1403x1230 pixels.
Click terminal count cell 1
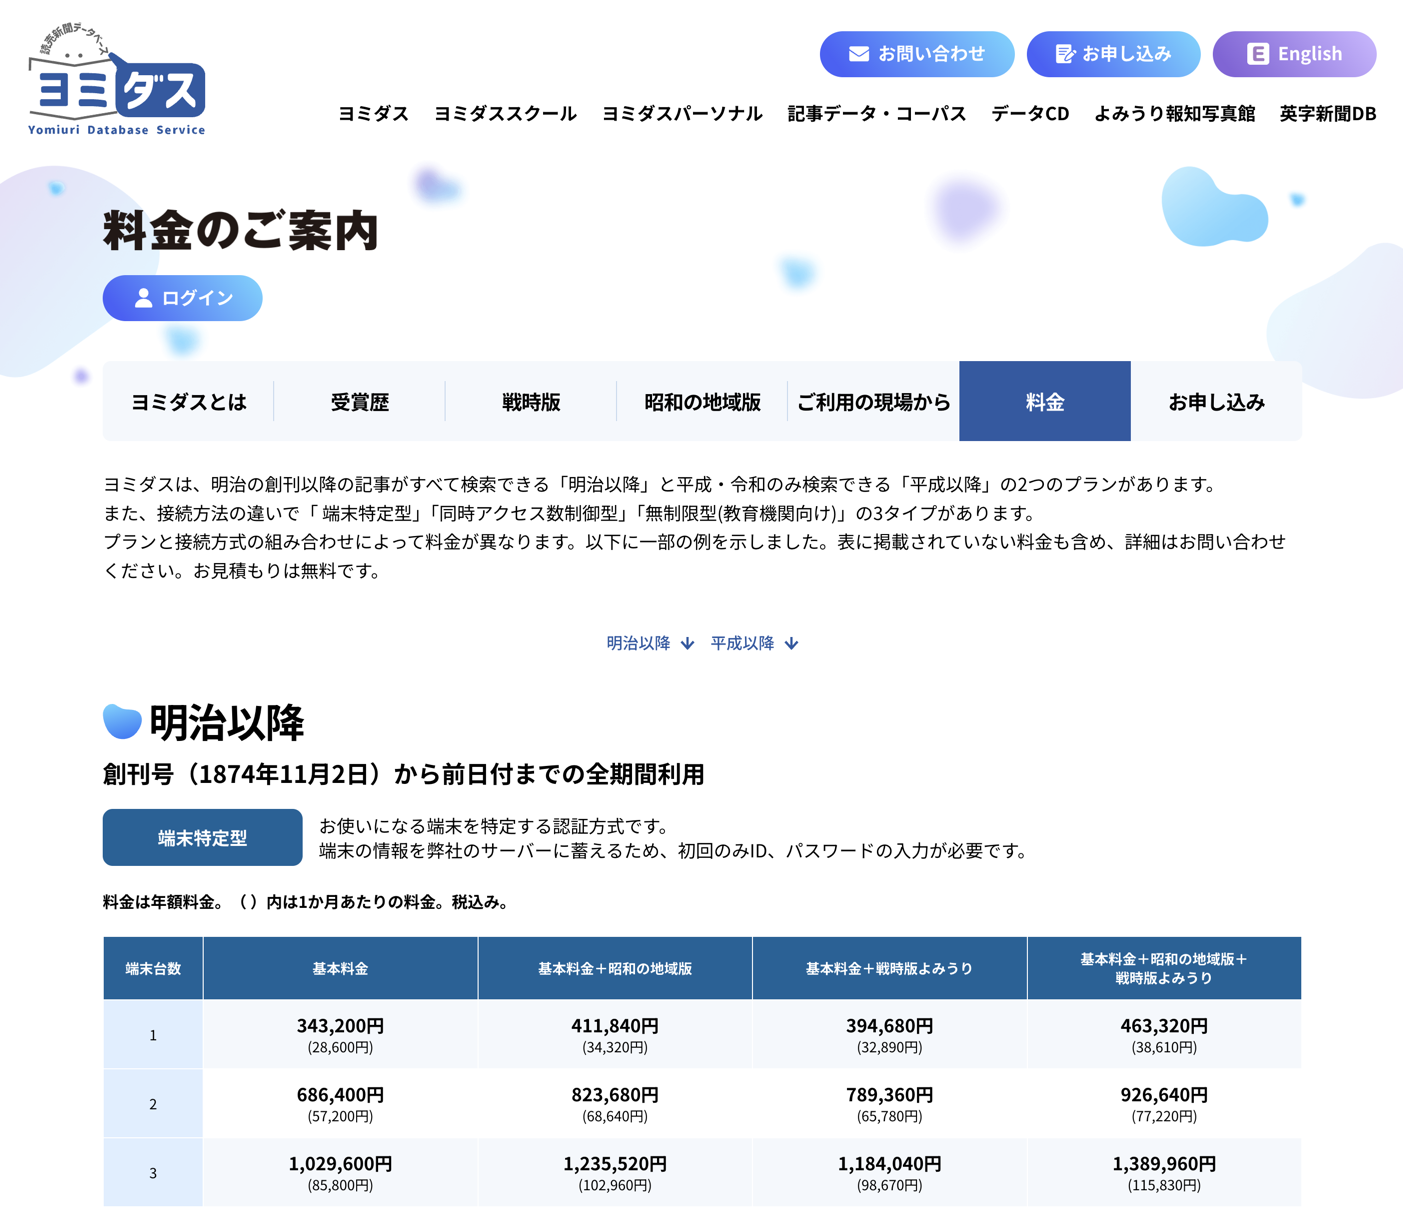153,1034
